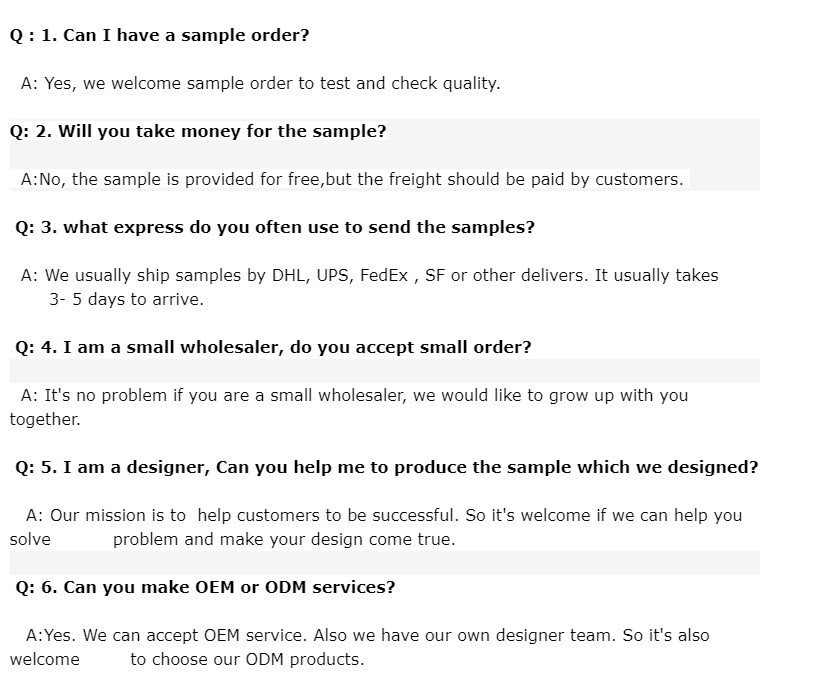The width and height of the screenshot is (824, 681).
Task: Click the small wholesaler answer text
Action: point(354,395)
